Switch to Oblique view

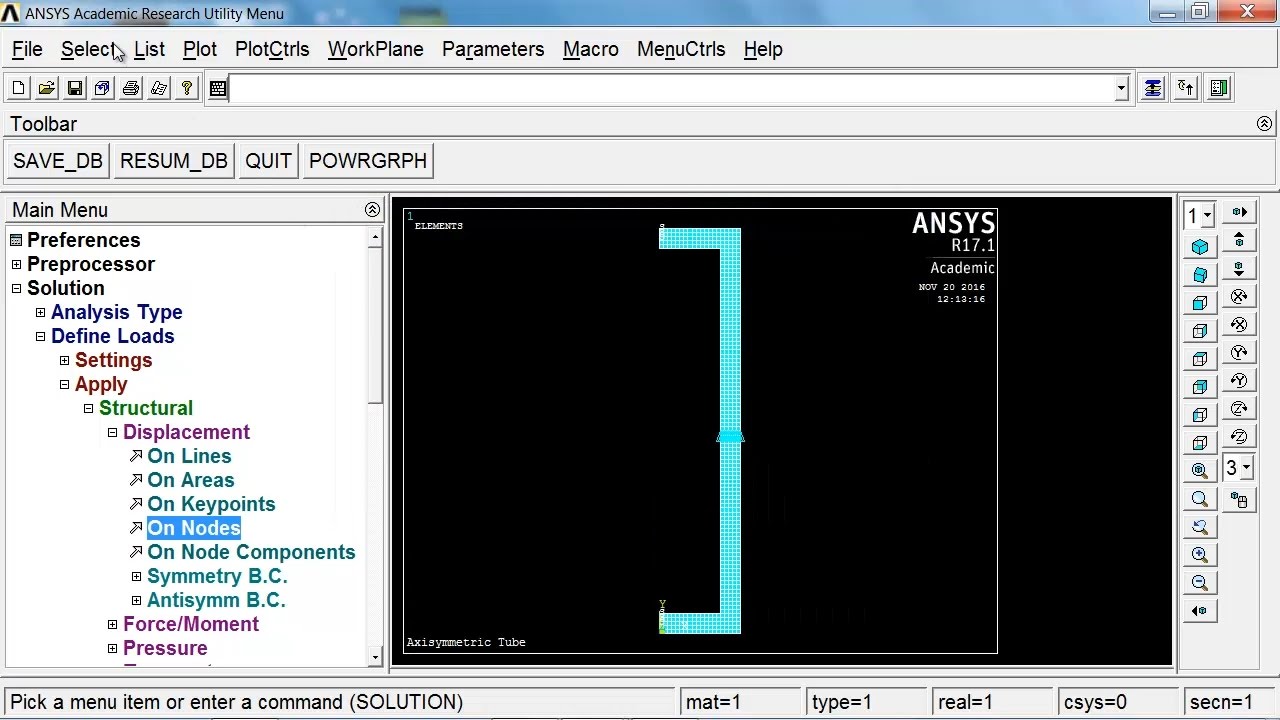point(1200,275)
